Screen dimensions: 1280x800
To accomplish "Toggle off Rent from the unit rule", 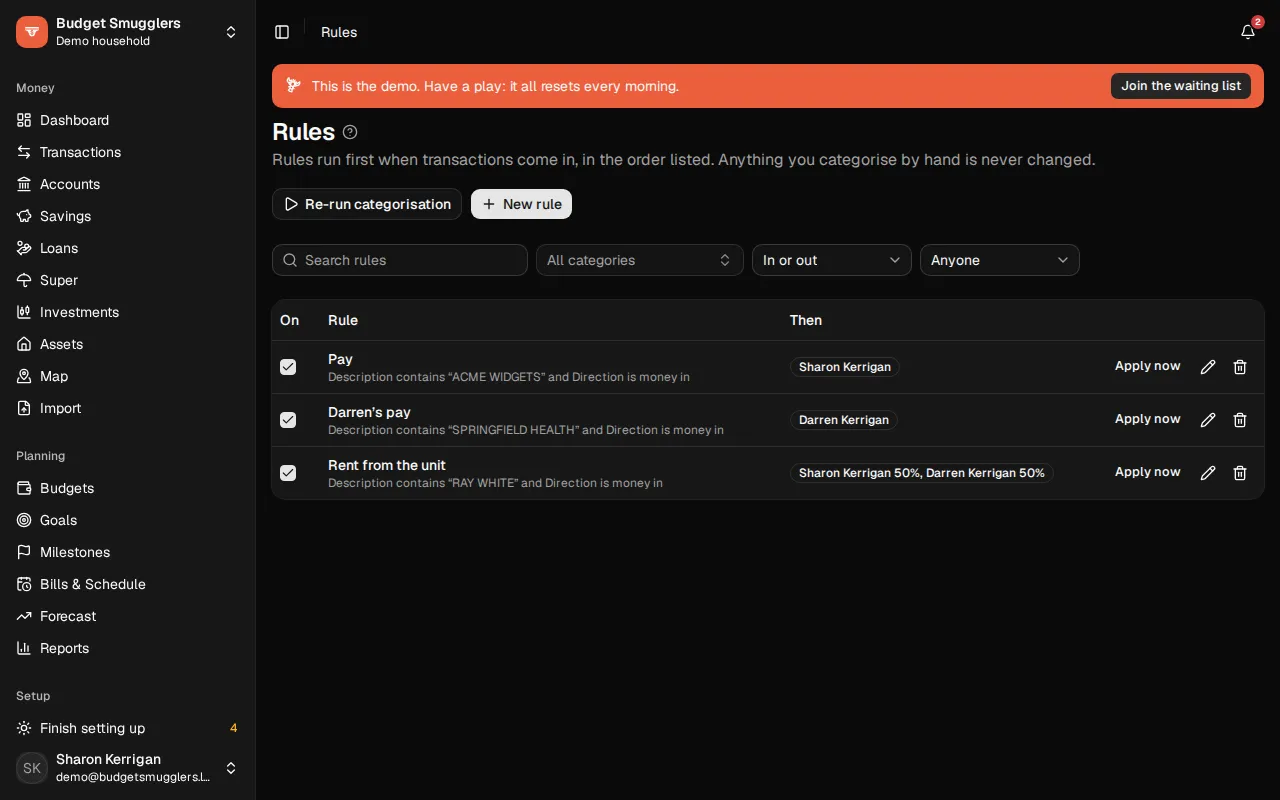I will click(x=288, y=473).
